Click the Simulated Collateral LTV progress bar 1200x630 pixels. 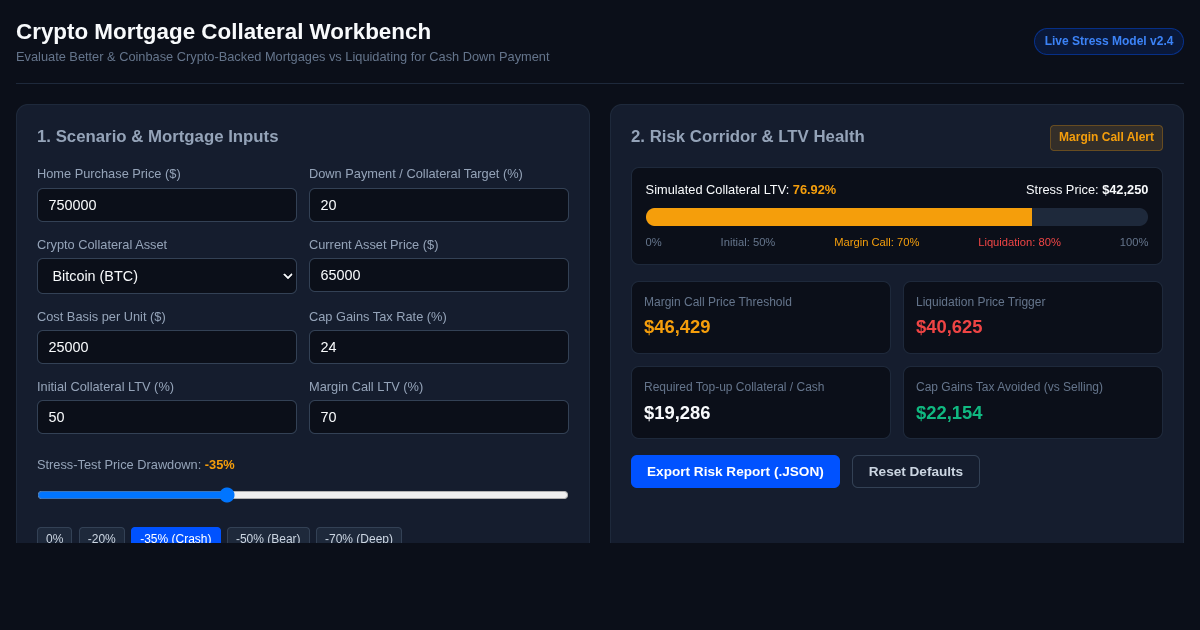pos(897,217)
